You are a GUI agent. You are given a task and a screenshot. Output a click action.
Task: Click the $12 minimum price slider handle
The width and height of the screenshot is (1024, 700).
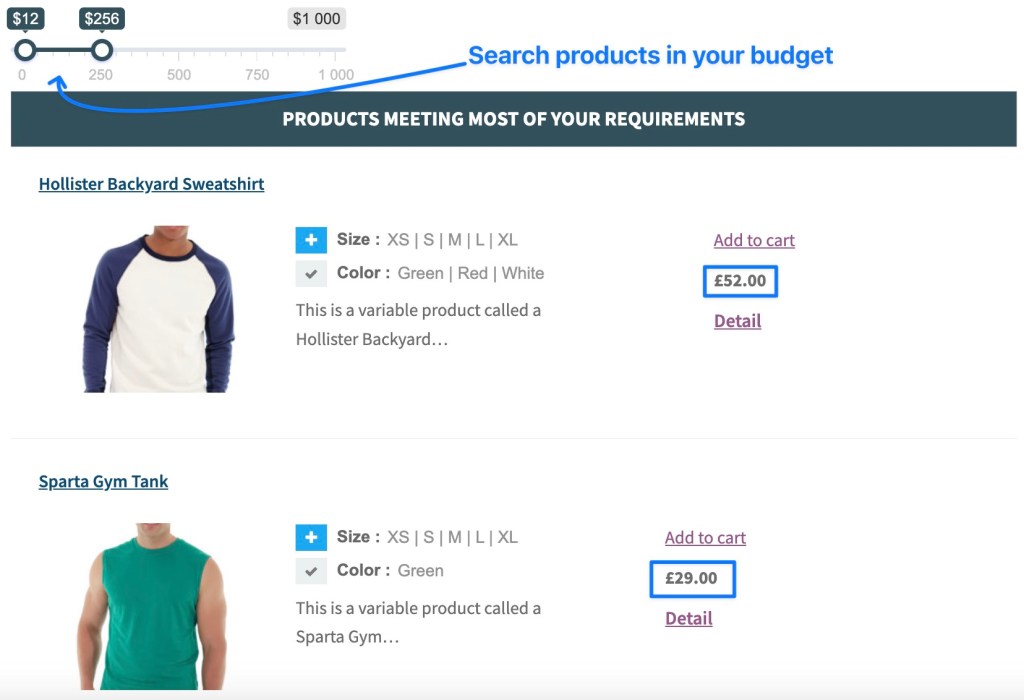pos(25,50)
